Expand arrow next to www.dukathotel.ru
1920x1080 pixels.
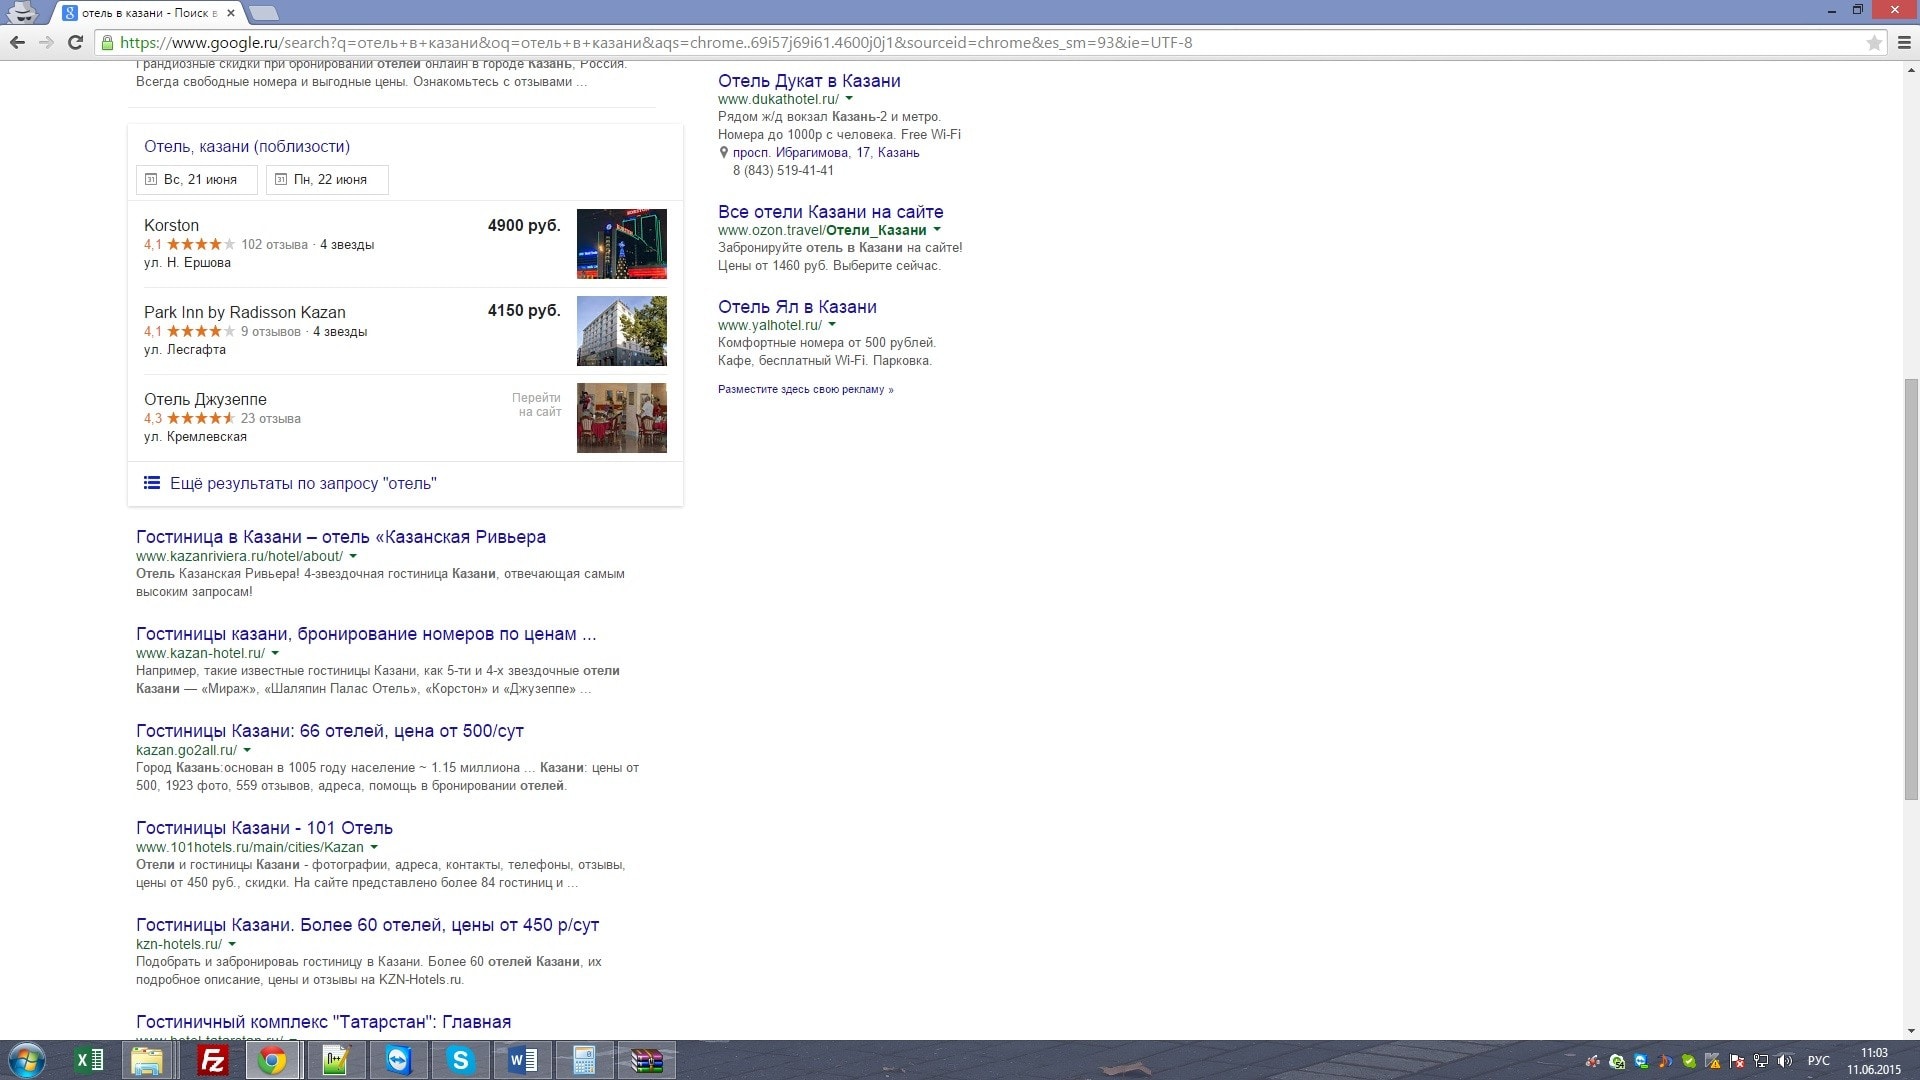point(849,100)
